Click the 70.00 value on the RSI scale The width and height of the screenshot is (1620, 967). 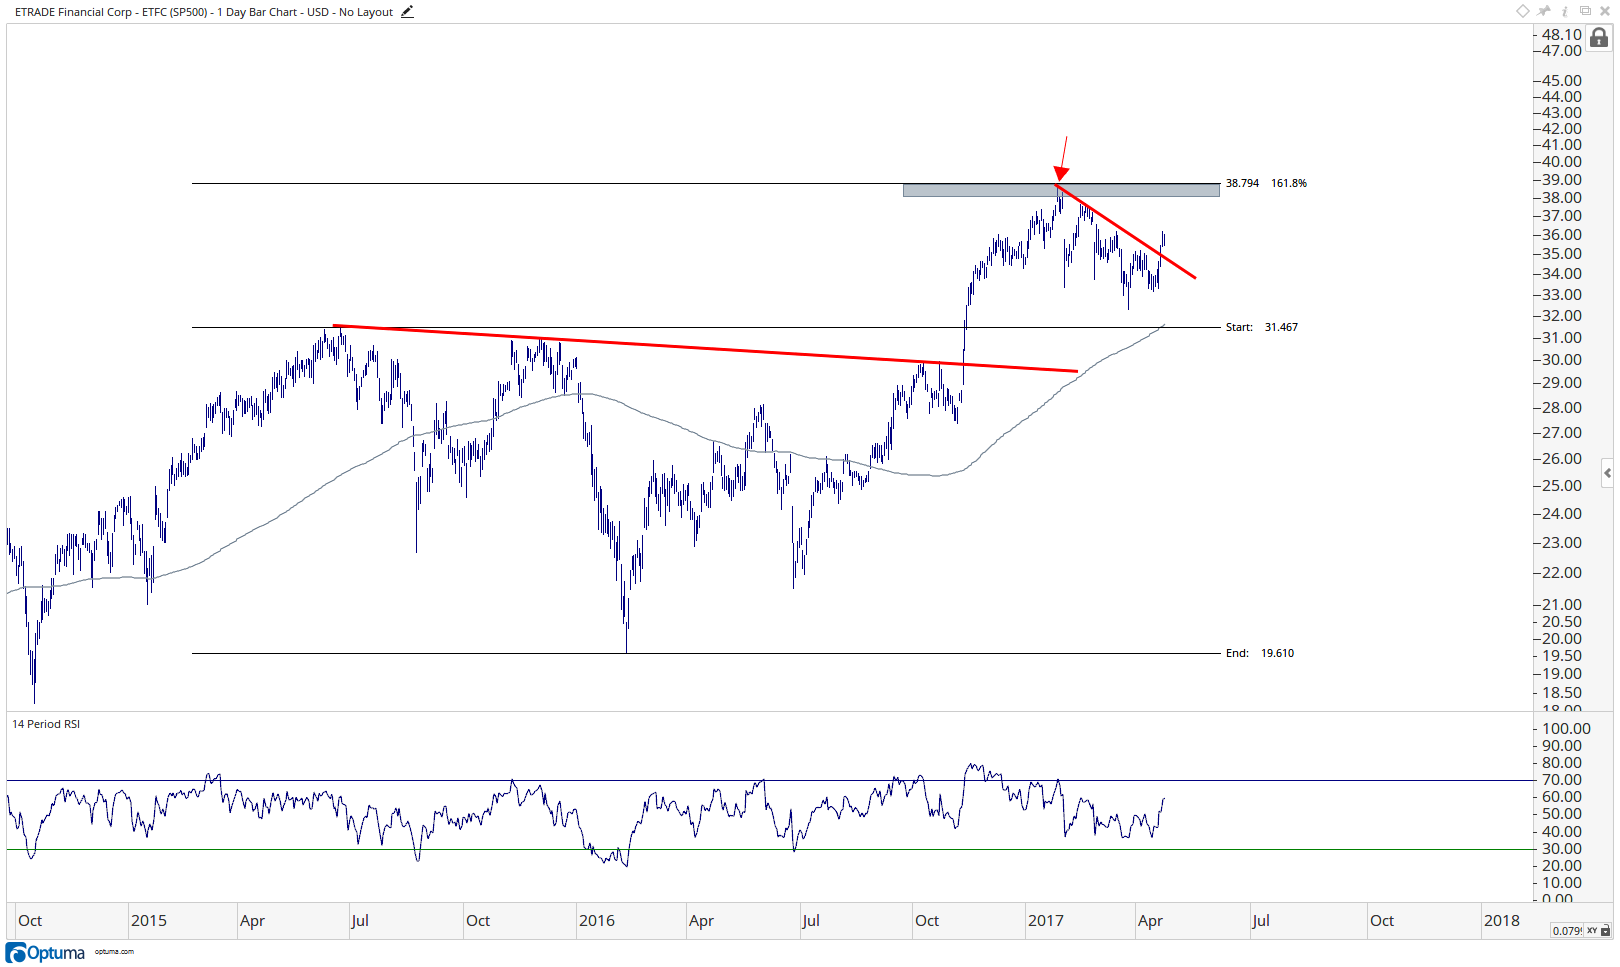pos(1562,780)
